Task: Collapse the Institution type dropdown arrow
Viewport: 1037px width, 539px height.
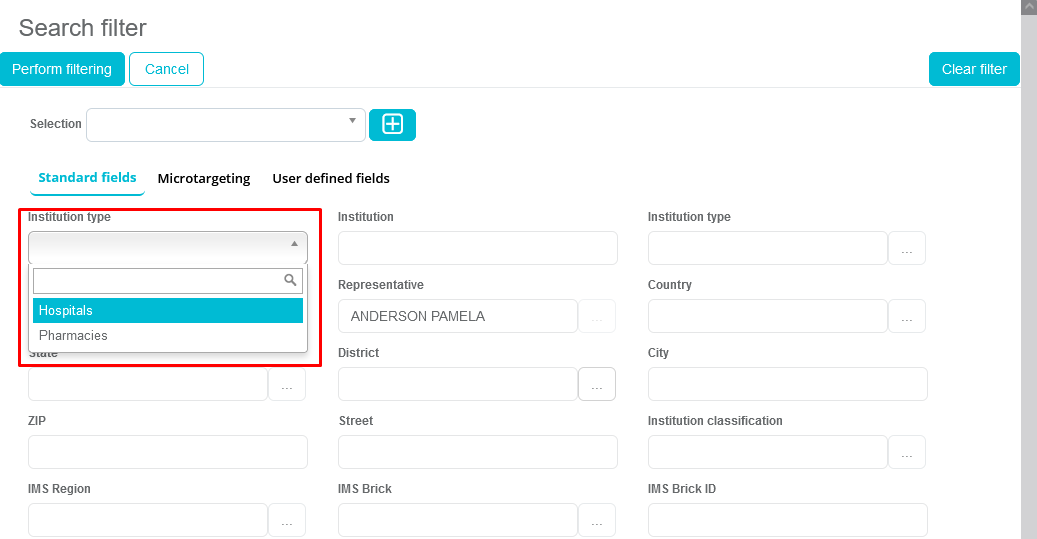Action: [294, 244]
